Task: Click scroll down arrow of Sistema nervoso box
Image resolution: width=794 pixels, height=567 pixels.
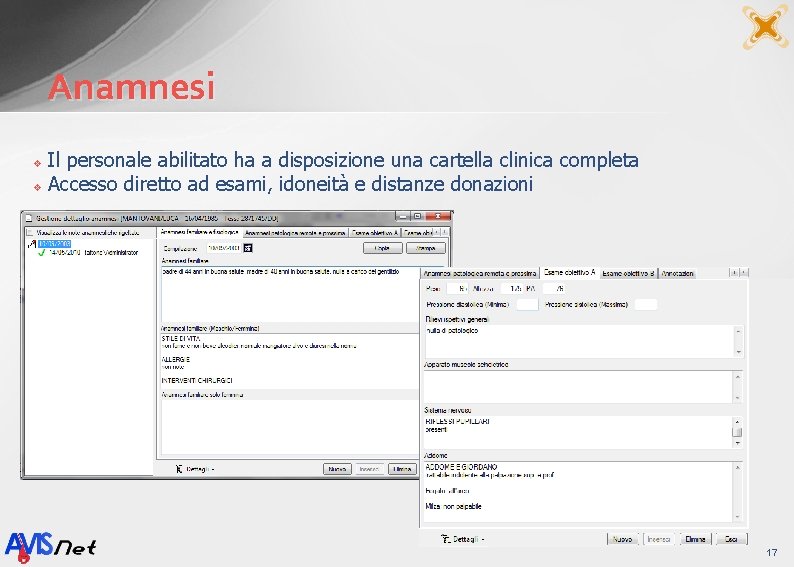Action: pyautogui.click(x=738, y=443)
